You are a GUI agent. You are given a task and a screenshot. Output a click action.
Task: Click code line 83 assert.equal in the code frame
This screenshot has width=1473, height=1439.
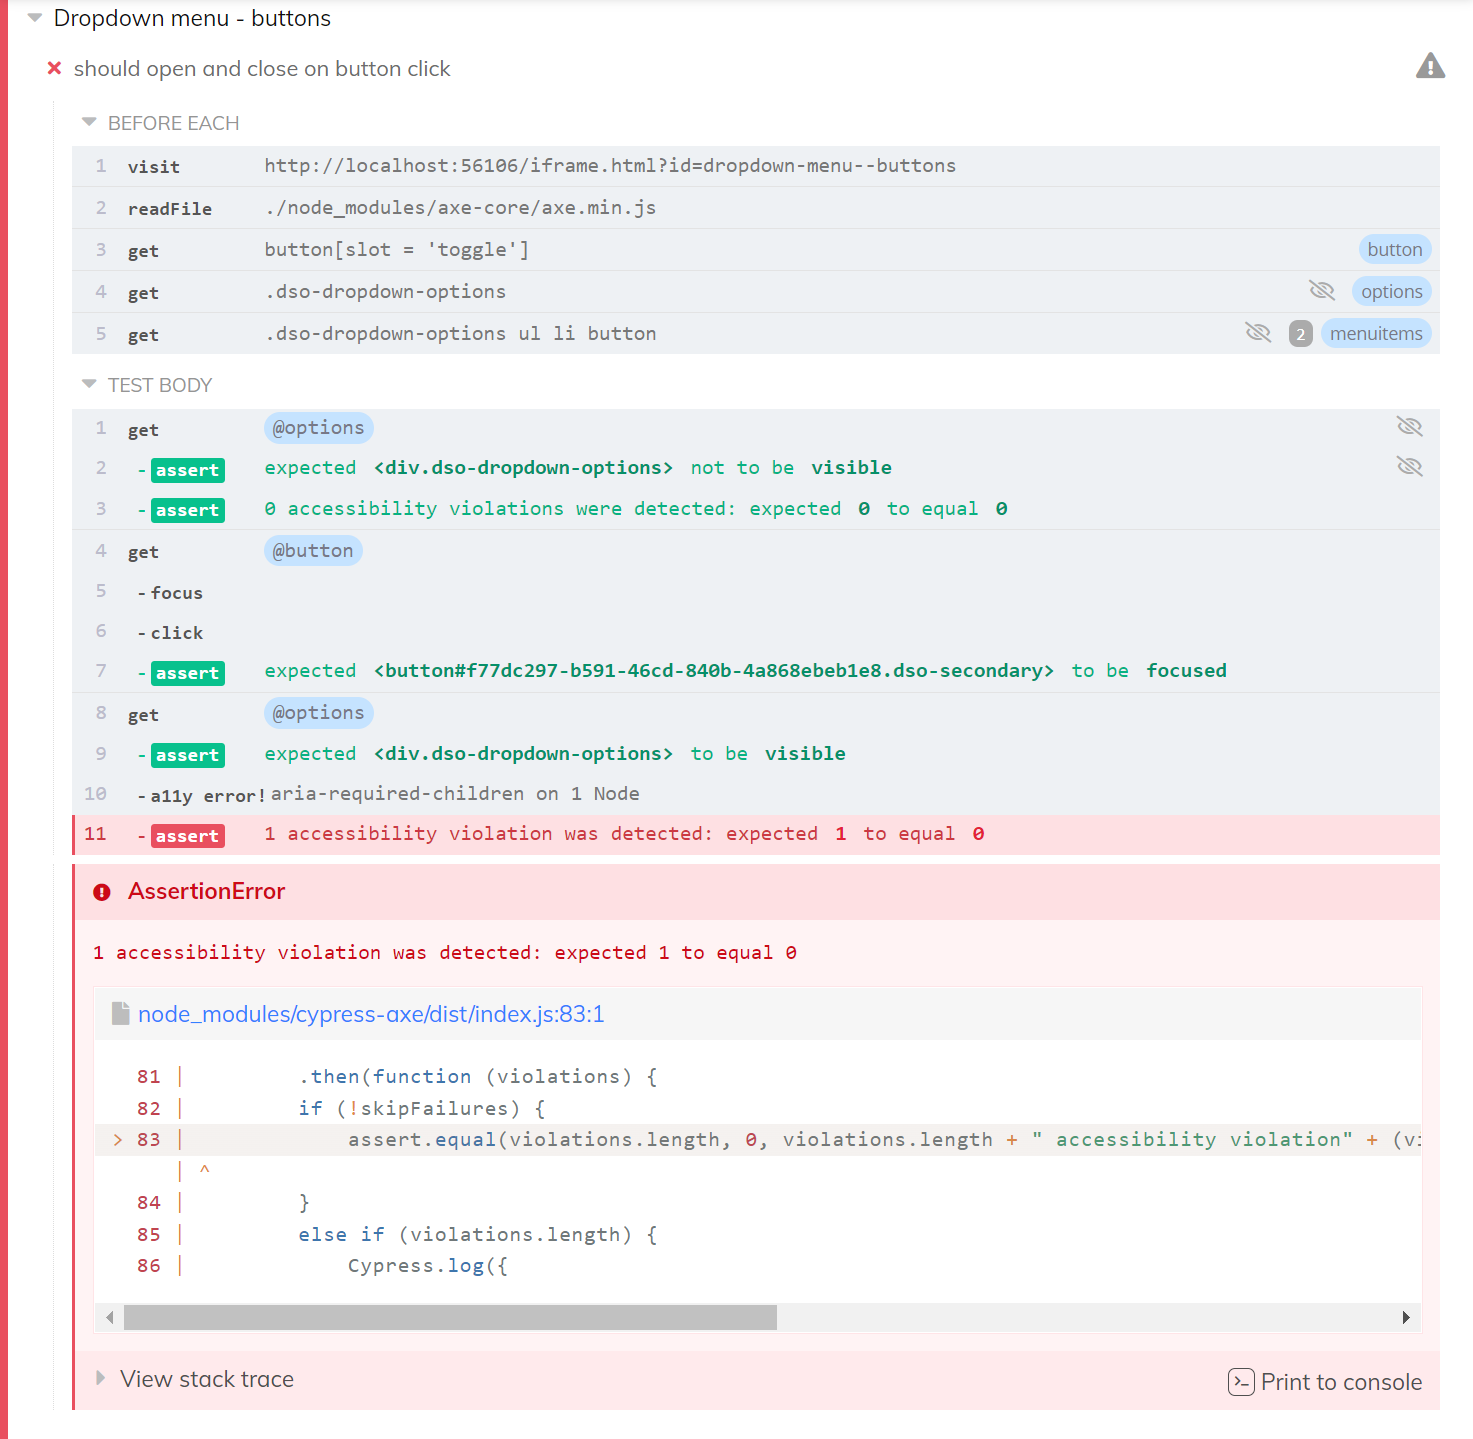(x=758, y=1140)
